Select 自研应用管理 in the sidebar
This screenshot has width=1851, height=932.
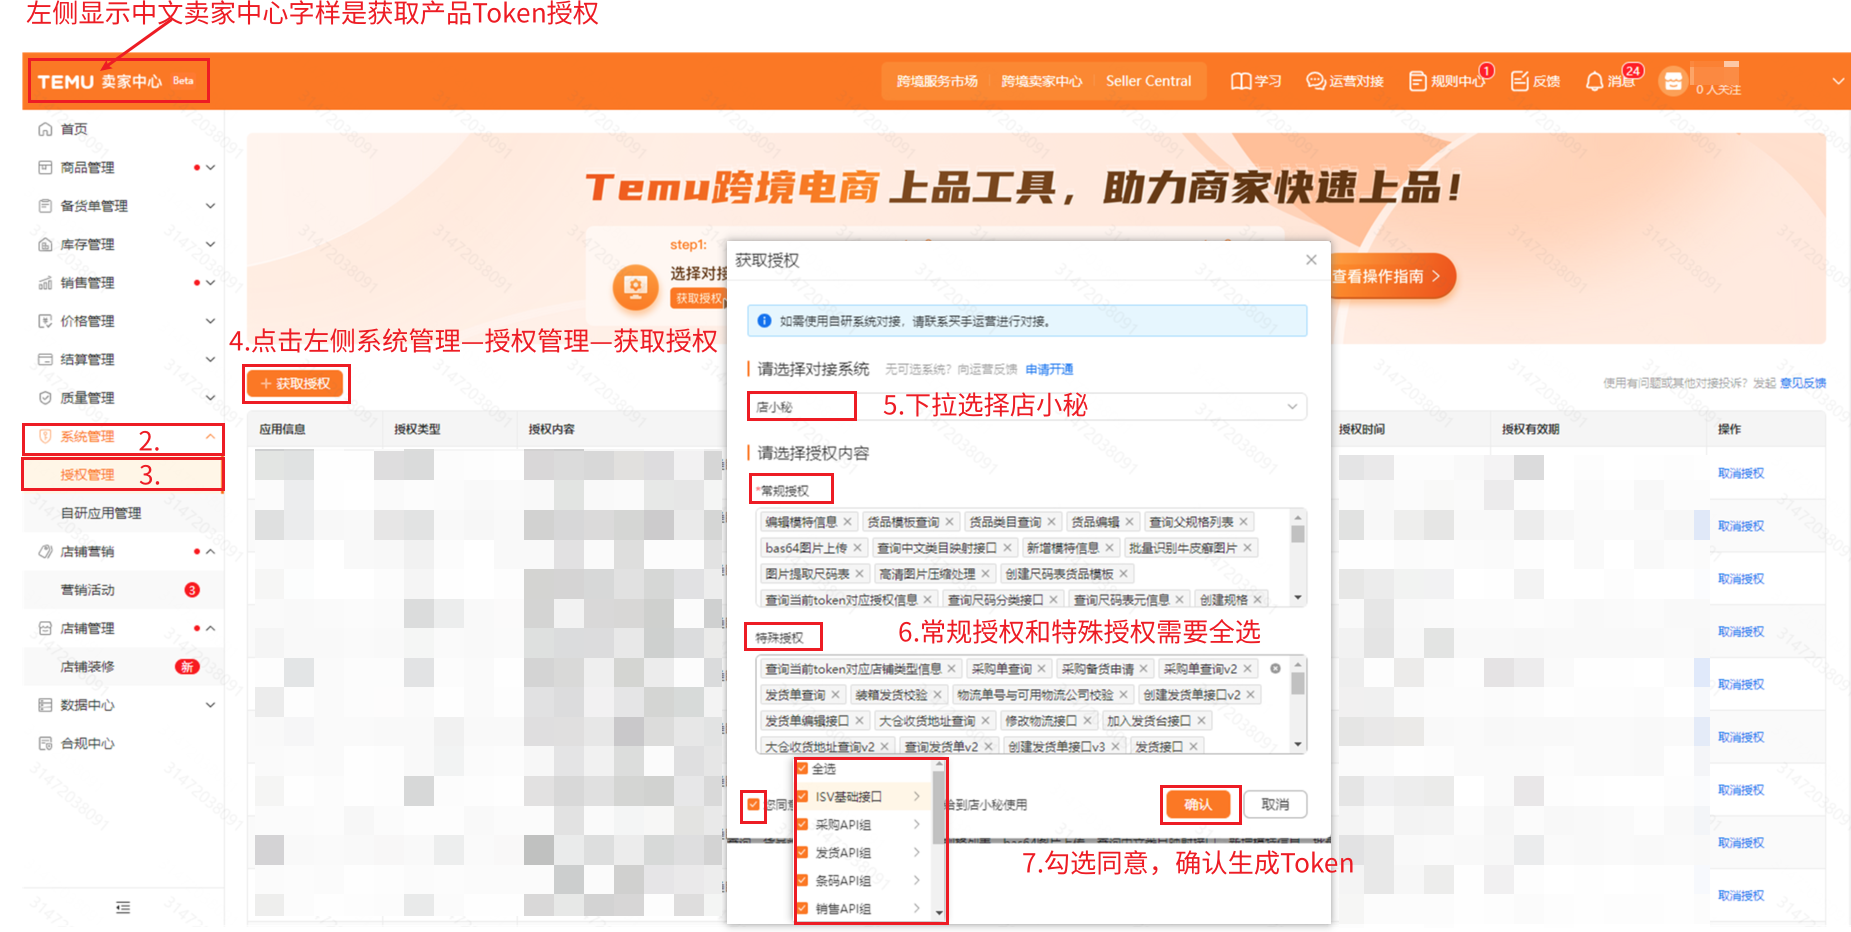pyautogui.click(x=123, y=513)
